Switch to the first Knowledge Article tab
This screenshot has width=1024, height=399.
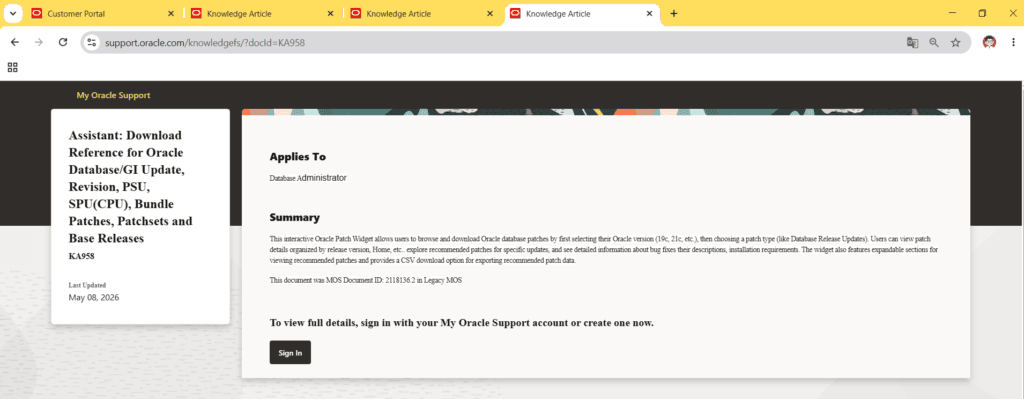coord(263,13)
